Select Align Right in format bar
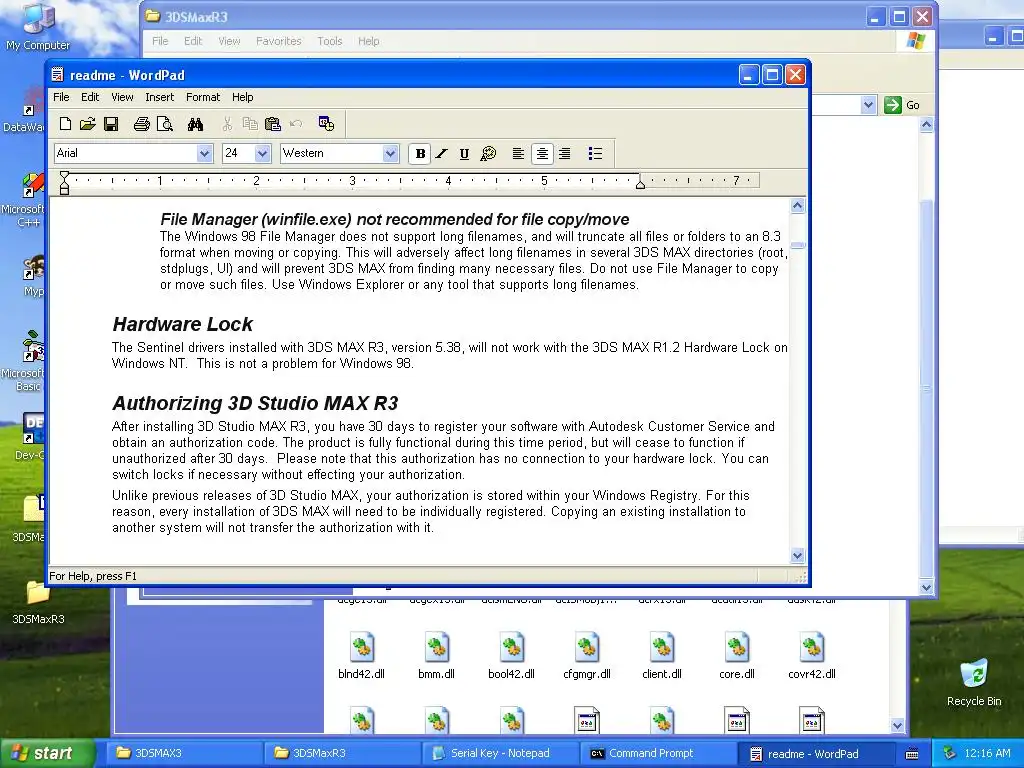 pyautogui.click(x=565, y=153)
